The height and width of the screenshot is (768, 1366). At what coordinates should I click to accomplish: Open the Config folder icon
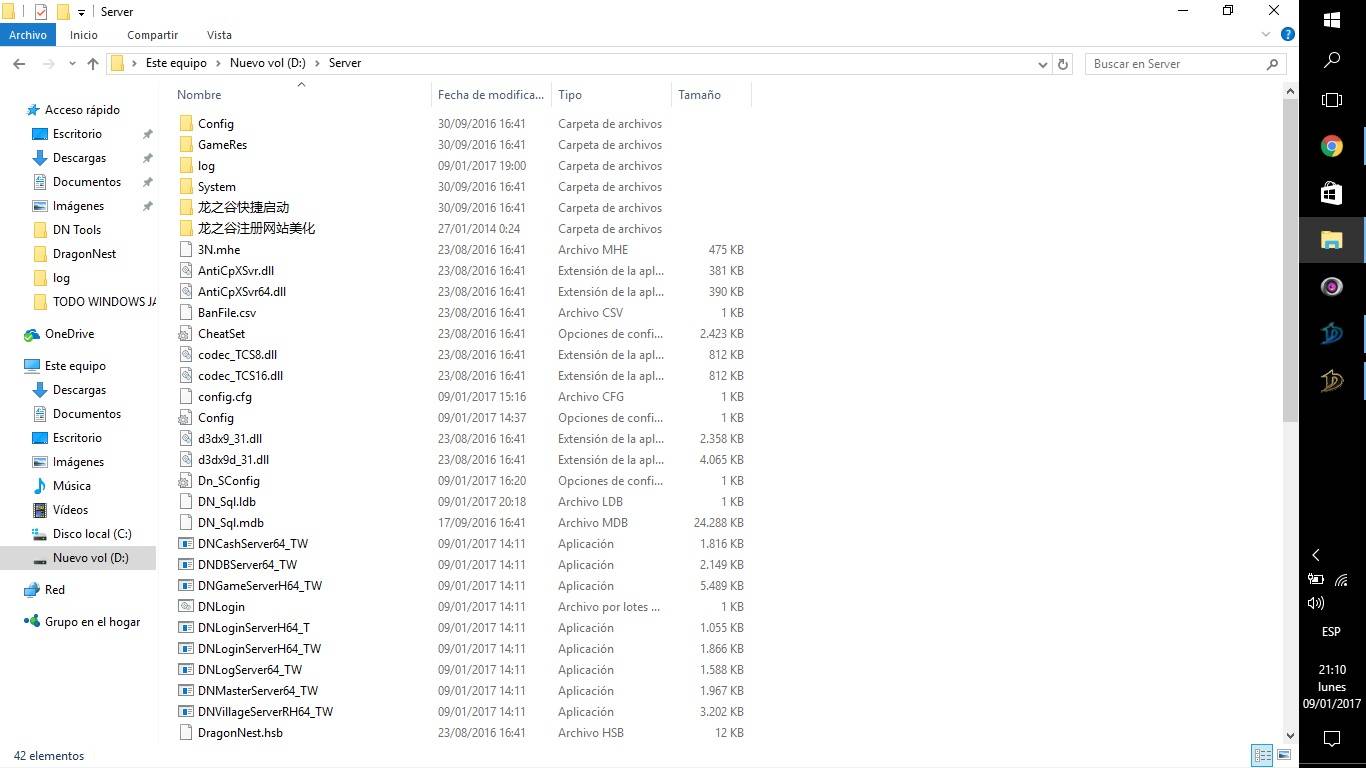(186, 124)
